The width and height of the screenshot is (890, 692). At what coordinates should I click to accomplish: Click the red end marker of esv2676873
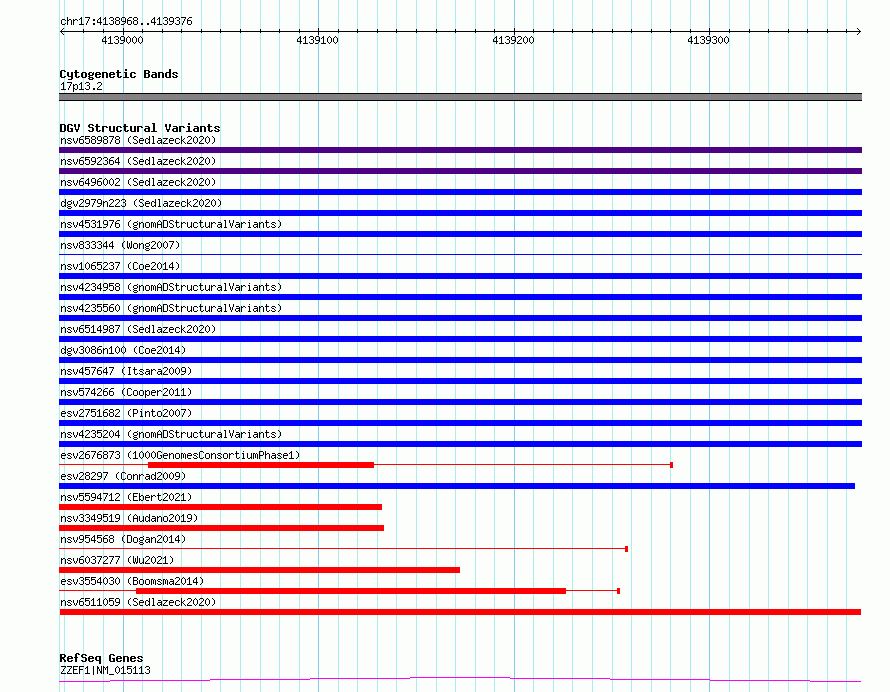(x=671, y=465)
